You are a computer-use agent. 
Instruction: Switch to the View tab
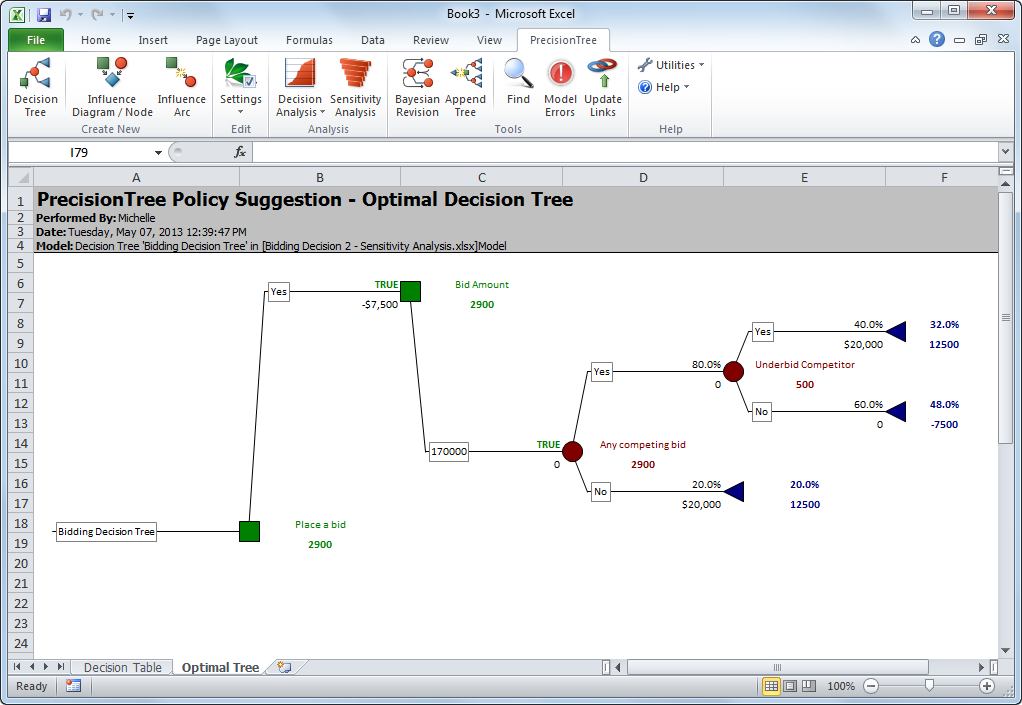(489, 40)
